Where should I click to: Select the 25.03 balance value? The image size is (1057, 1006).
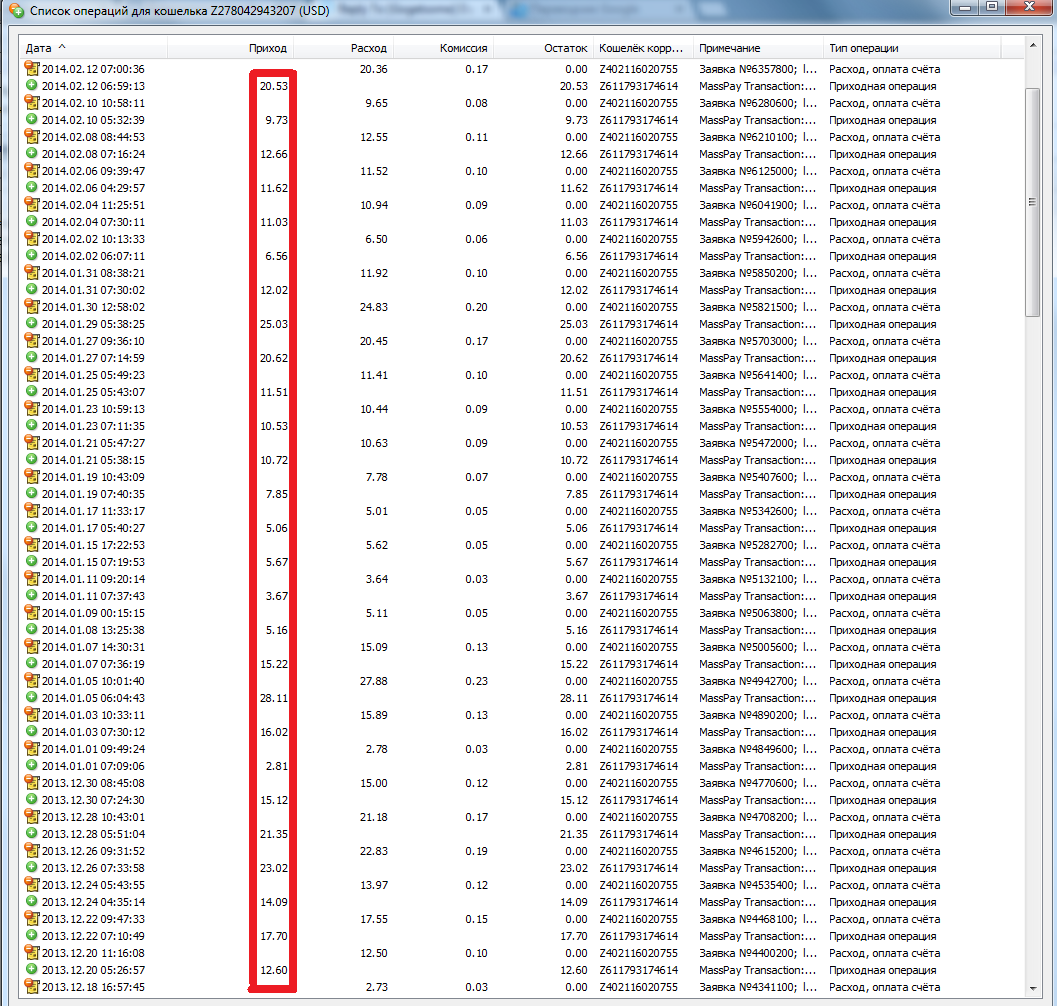point(574,324)
